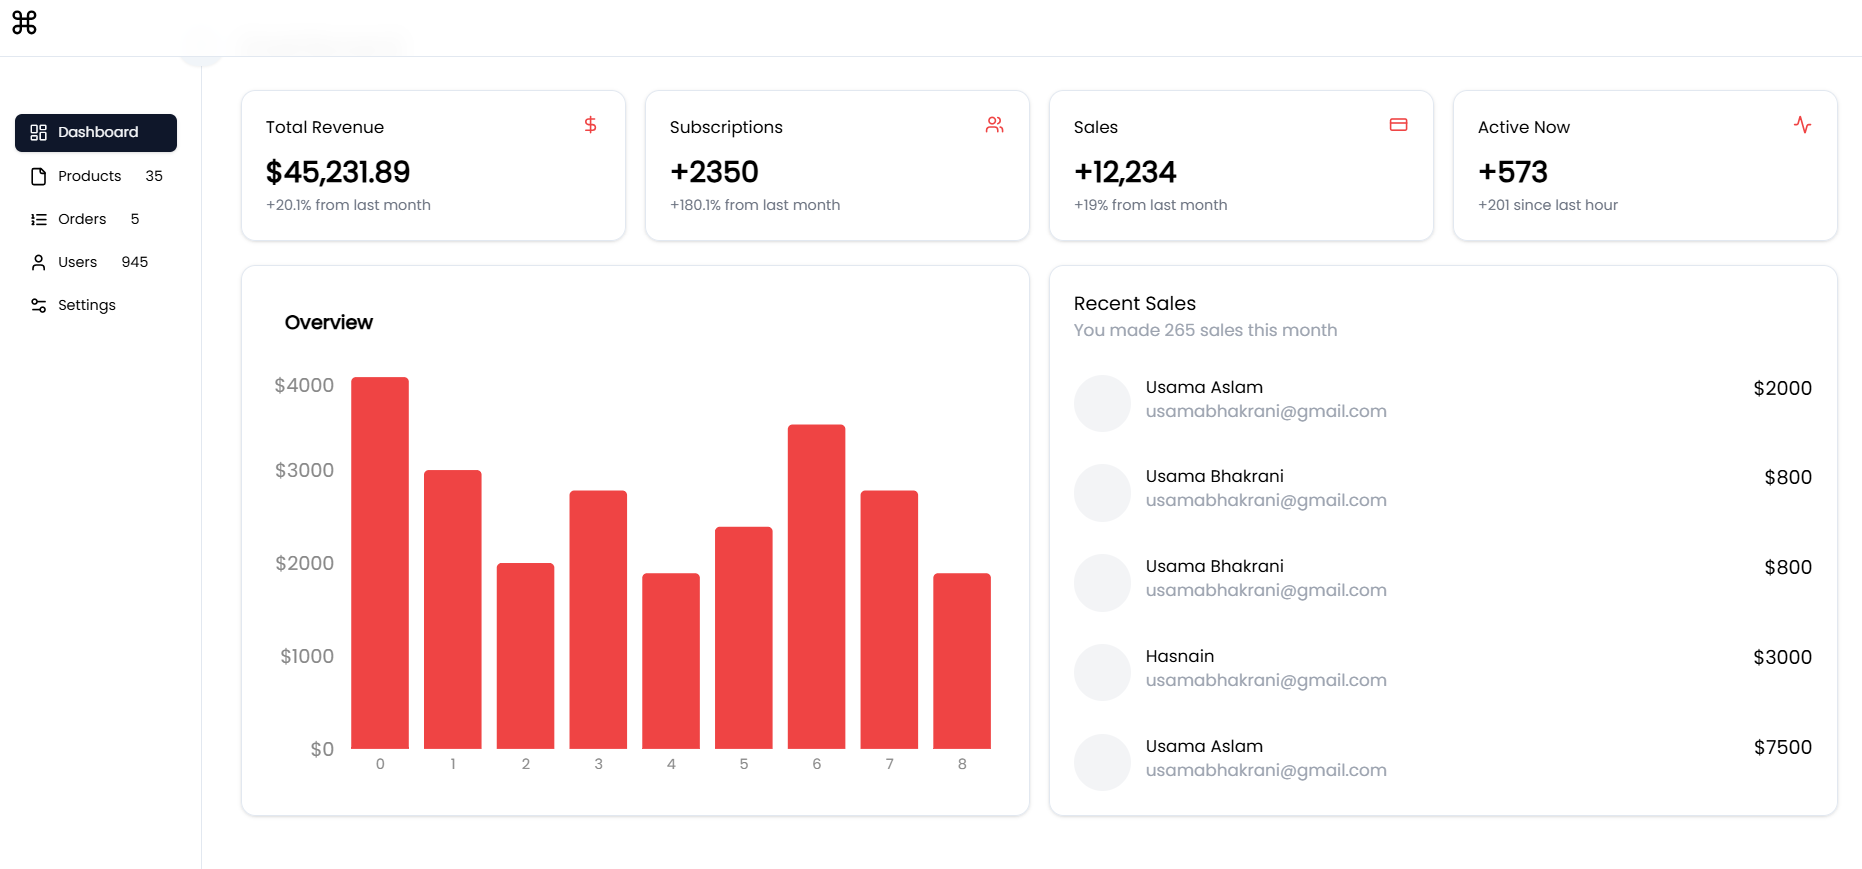Click bar 2 in the Overview chart

tap(526, 656)
